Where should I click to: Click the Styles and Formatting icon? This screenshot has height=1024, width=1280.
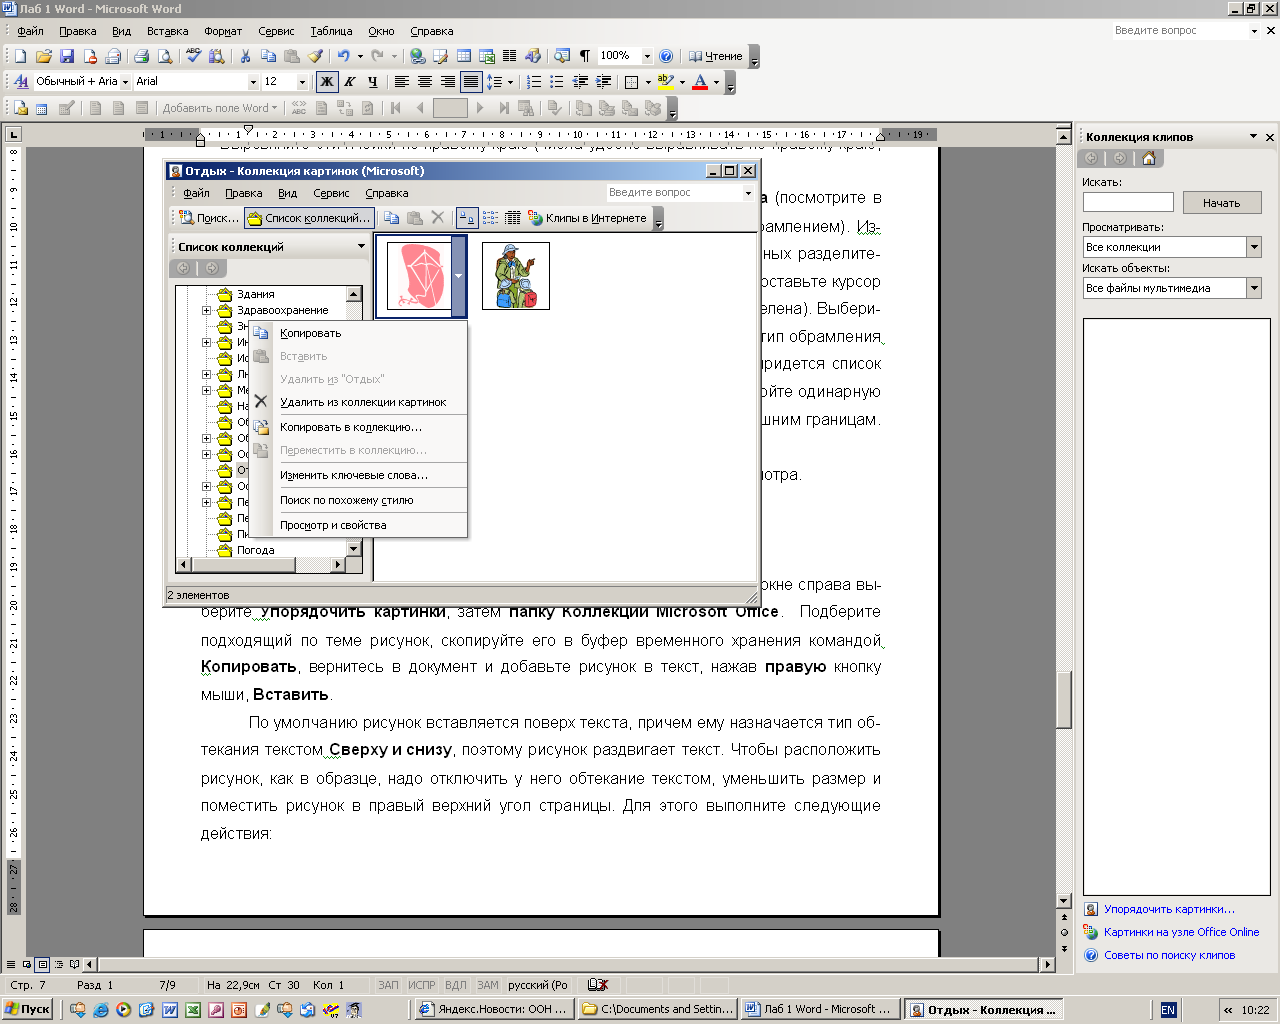(21, 82)
